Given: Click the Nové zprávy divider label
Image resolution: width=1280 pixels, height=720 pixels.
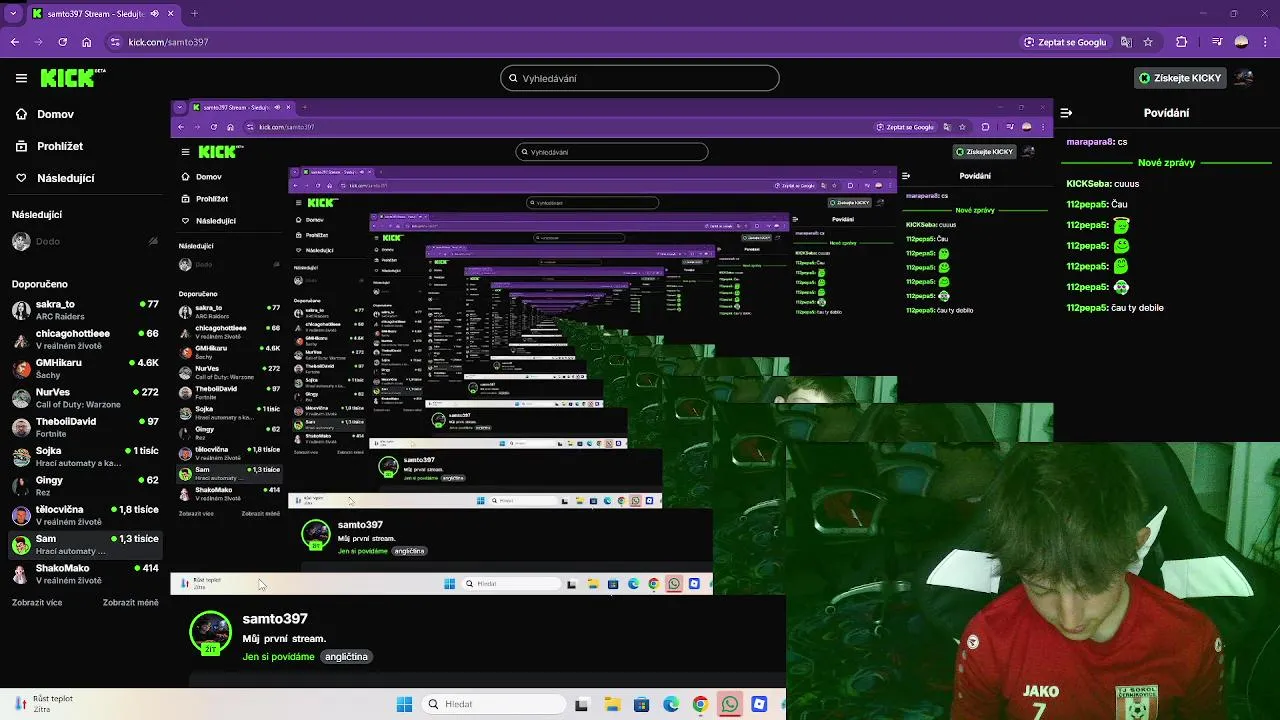Looking at the screenshot, I should click(1166, 162).
